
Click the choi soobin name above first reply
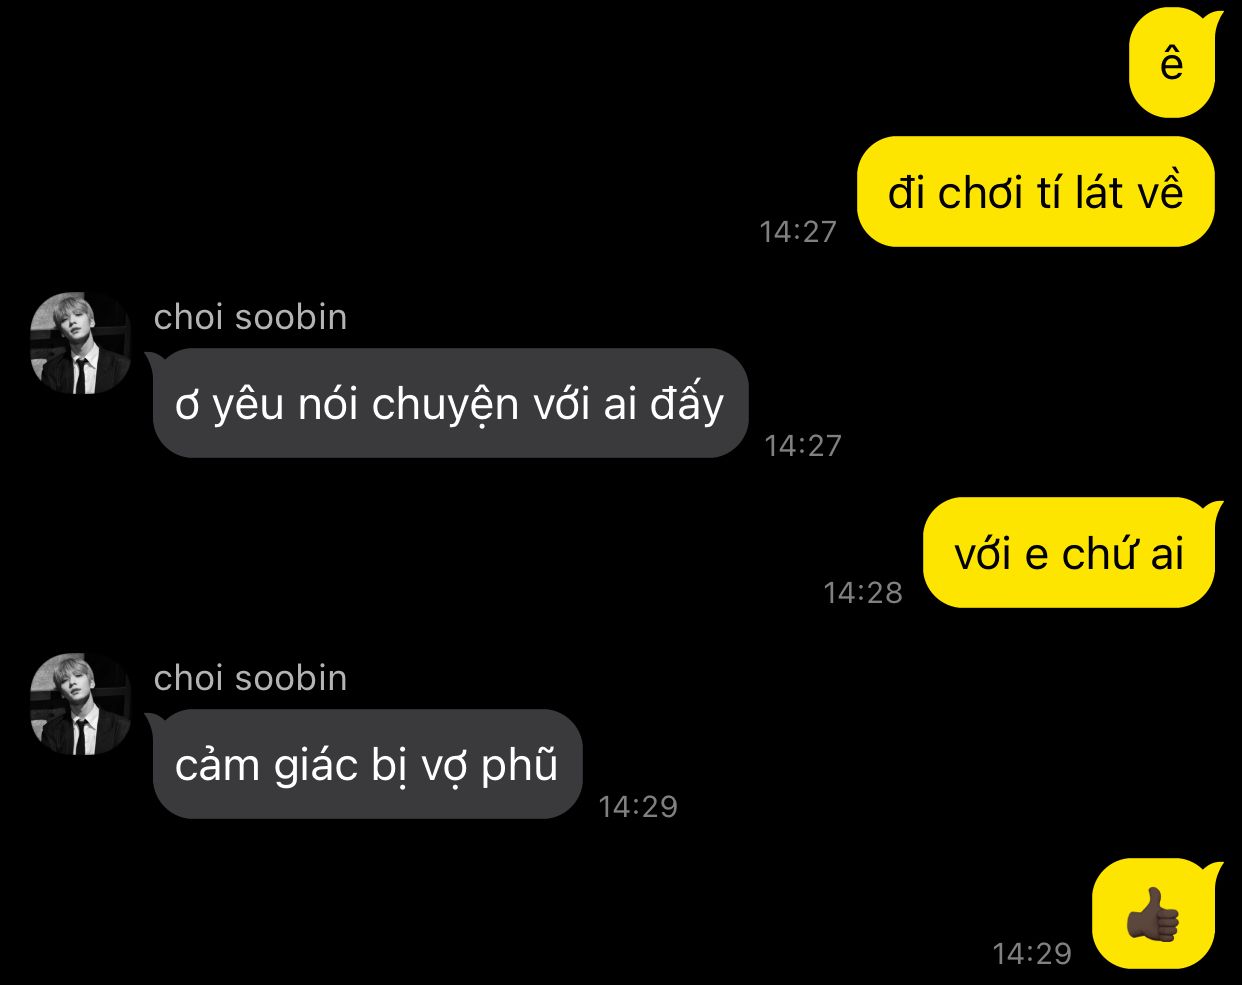pos(250,317)
